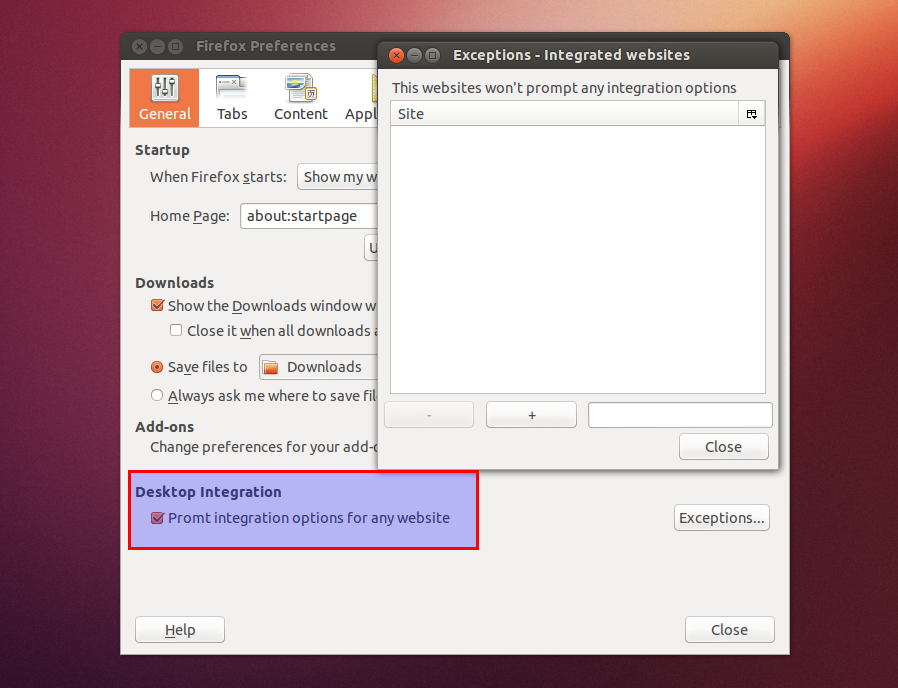Click the Tabs pane icon
Screen dimensions: 898x688
pyautogui.click(x=231, y=88)
